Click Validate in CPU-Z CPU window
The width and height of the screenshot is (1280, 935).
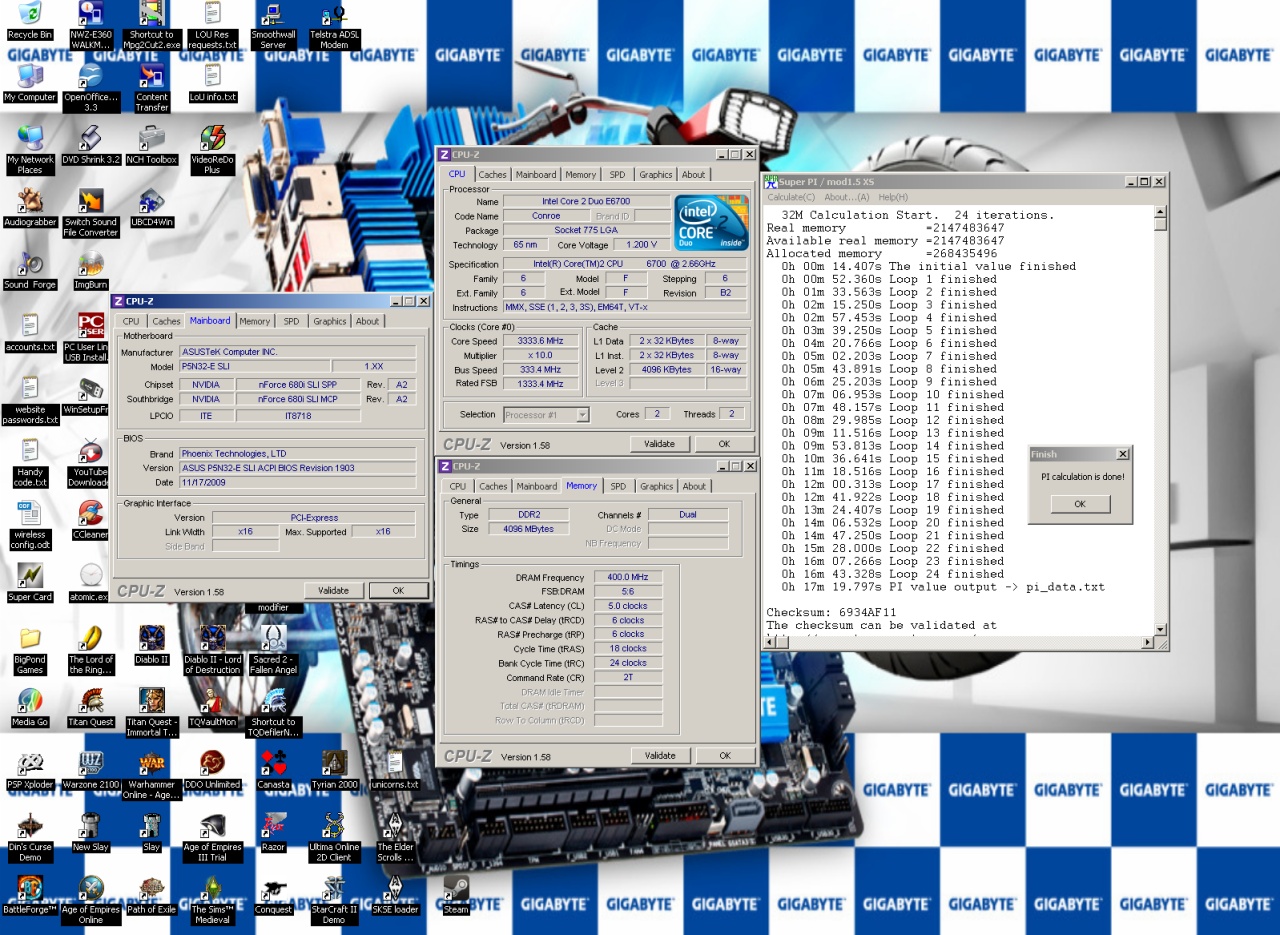pyautogui.click(x=660, y=444)
